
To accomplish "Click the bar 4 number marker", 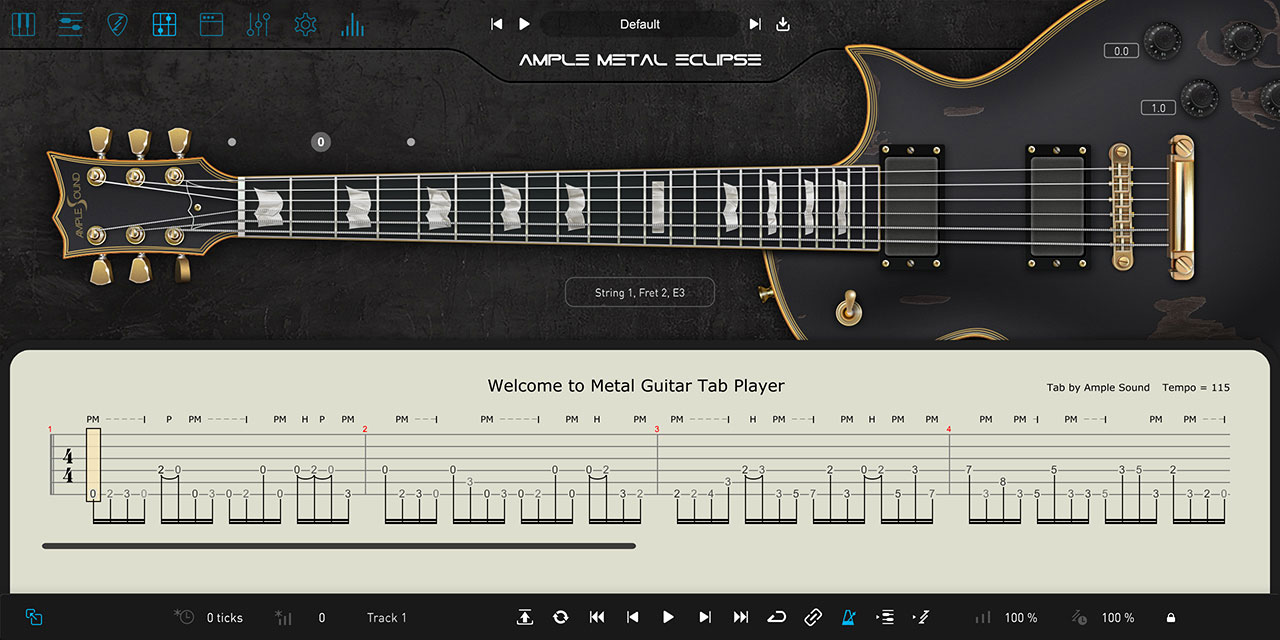I will click(949, 429).
